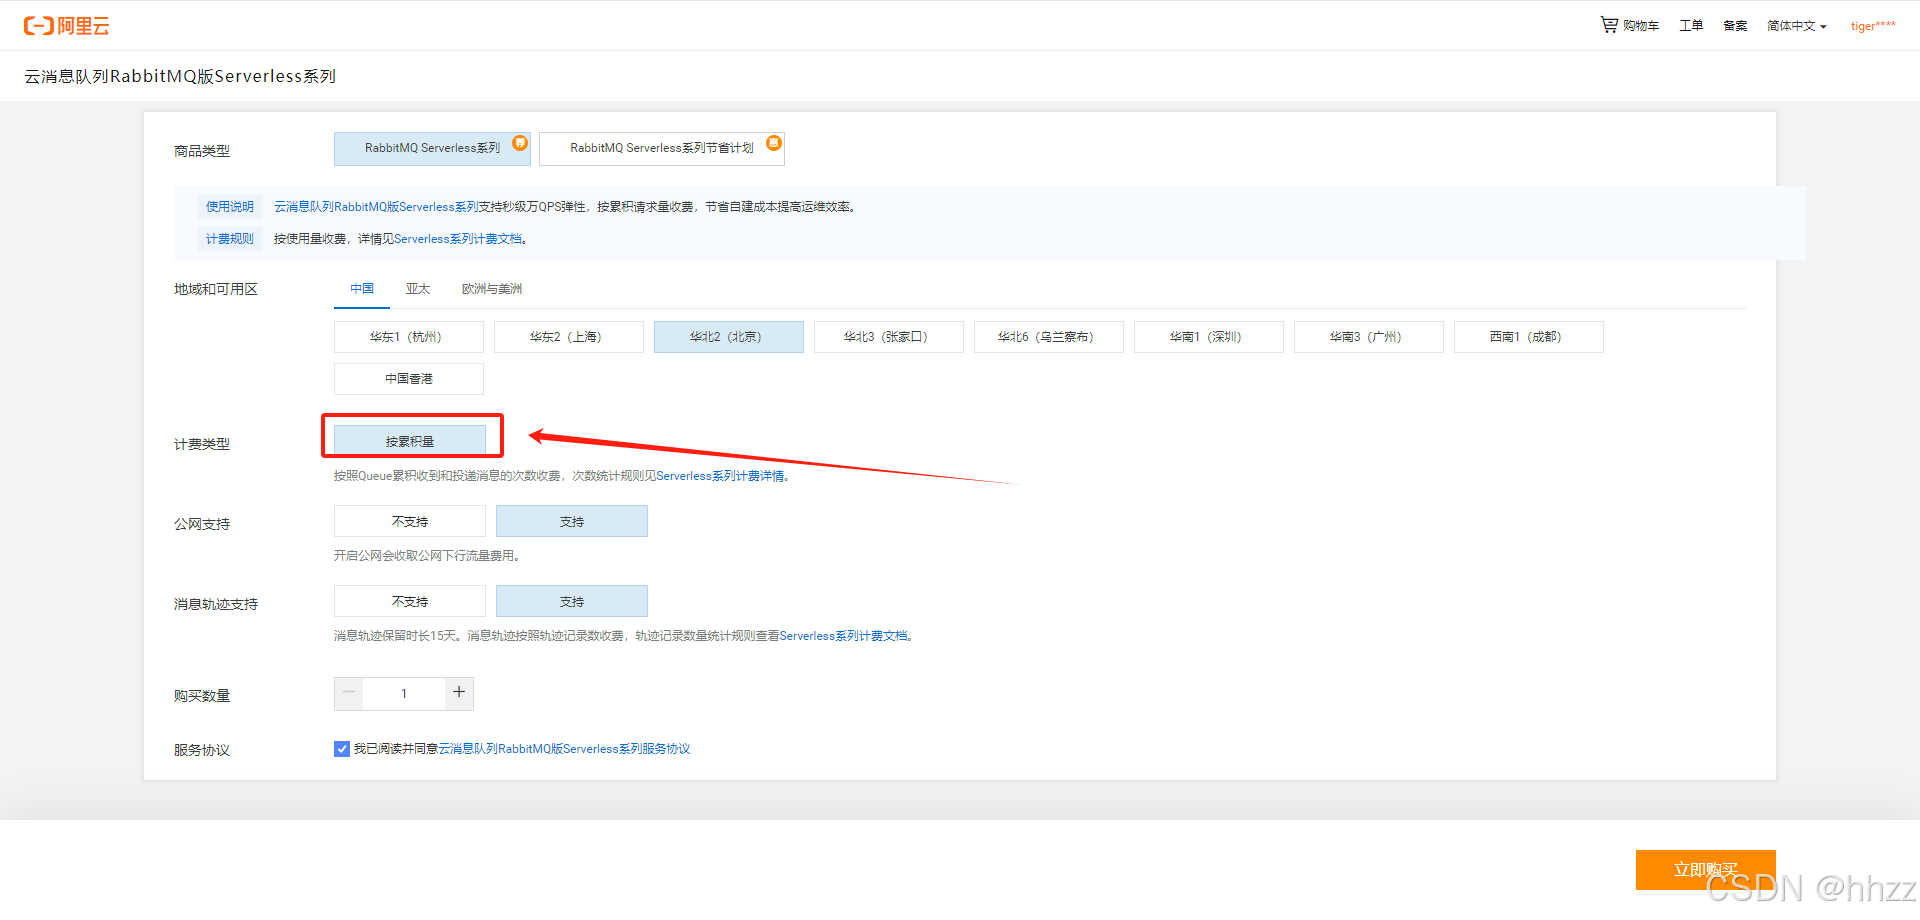Click the 使用说明 label tag
1920x920 pixels.
(x=230, y=207)
